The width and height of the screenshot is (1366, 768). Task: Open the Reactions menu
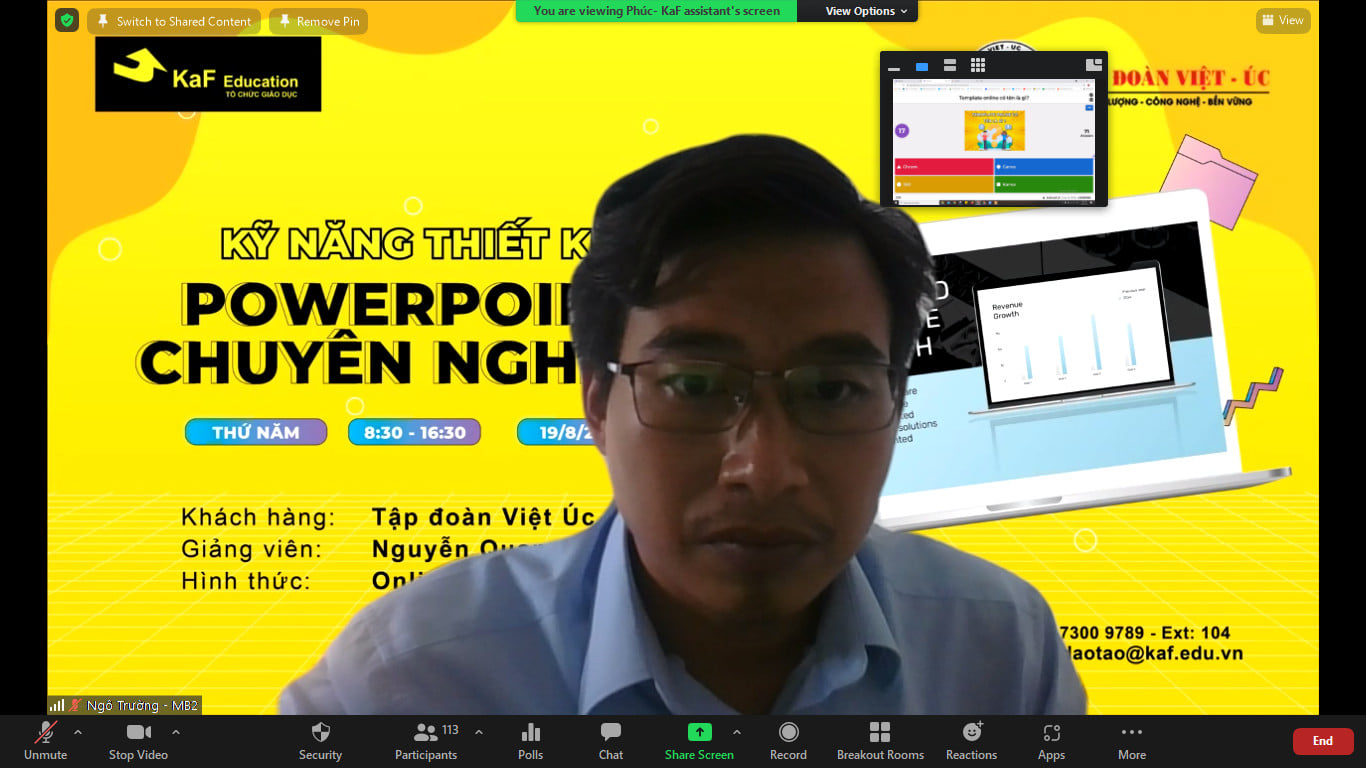971,742
